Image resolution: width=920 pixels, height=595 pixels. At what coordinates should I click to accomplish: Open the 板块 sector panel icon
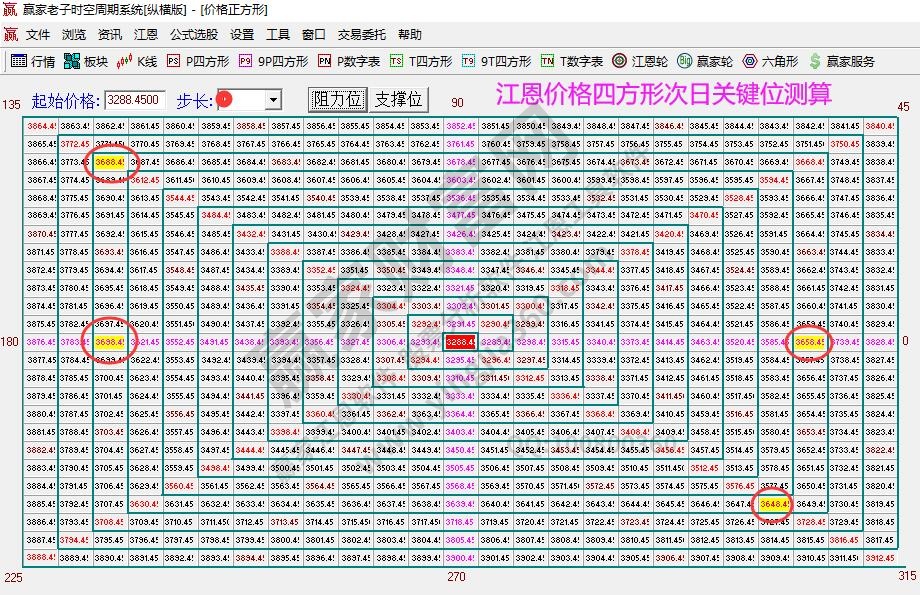[x=82, y=60]
